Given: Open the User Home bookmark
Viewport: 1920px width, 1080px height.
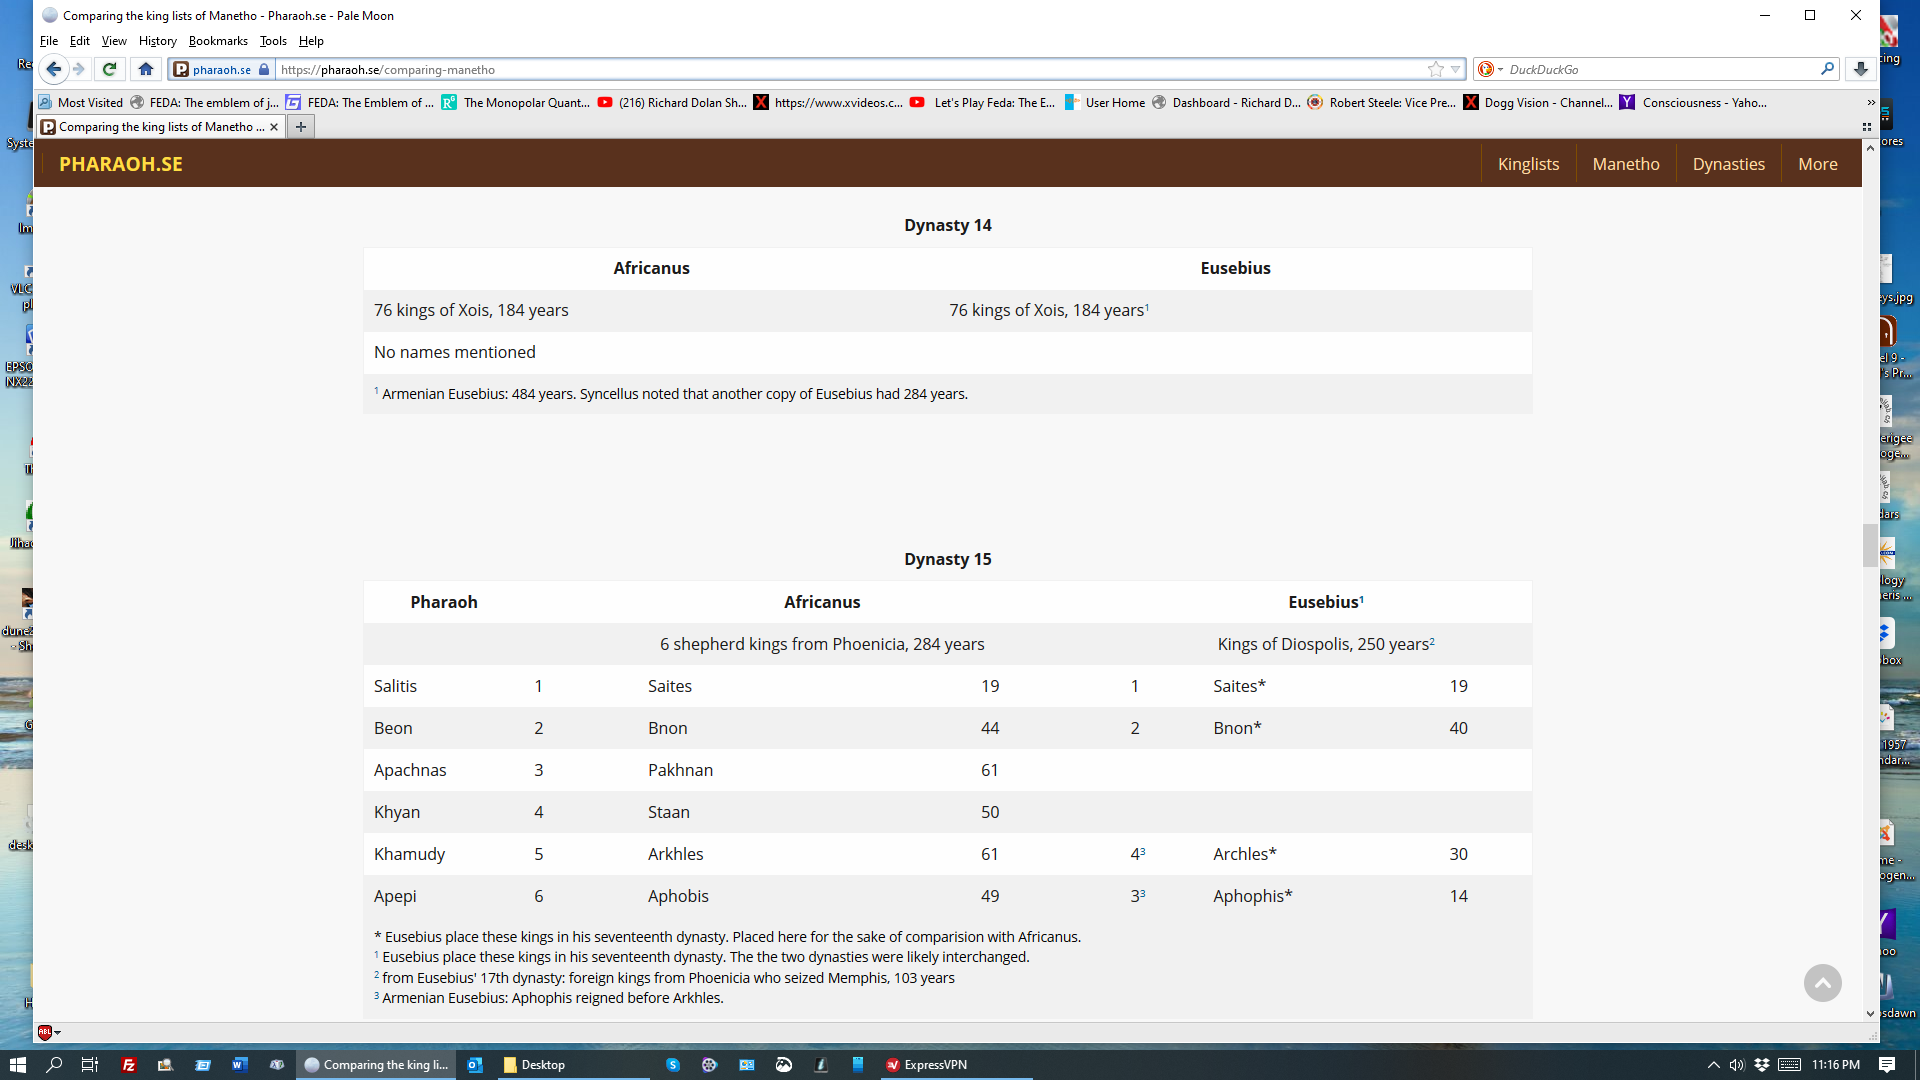Looking at the screenshot, I should point(1105,102).
